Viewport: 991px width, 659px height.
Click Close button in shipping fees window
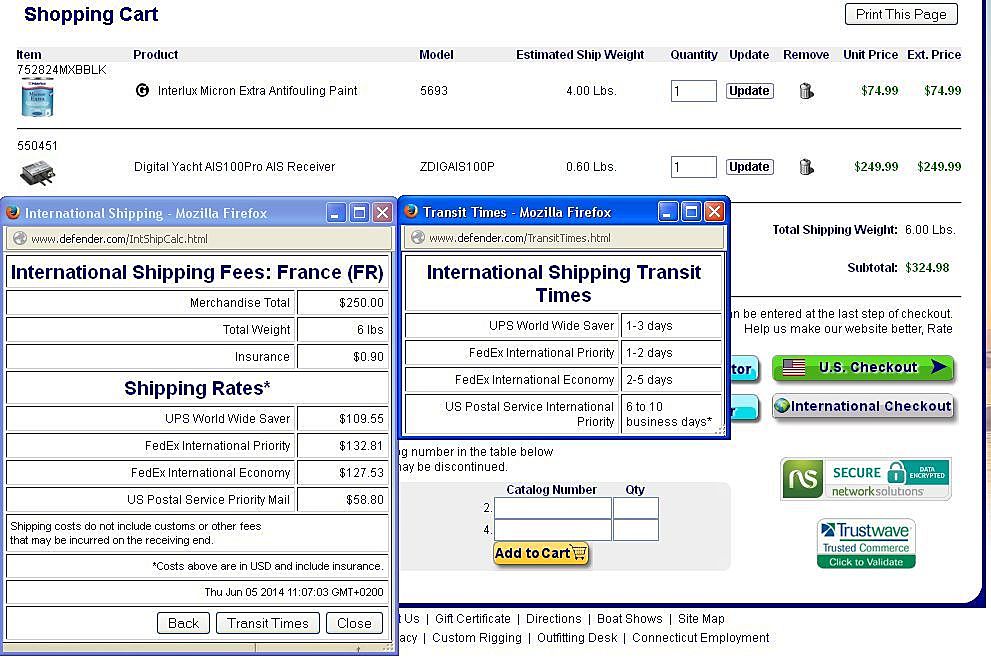(354, 624)
